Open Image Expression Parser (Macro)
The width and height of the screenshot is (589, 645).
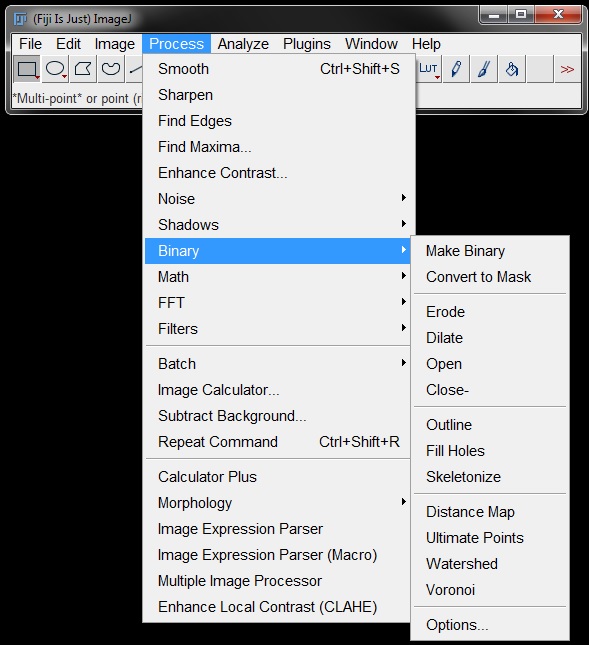pos(278,555)
